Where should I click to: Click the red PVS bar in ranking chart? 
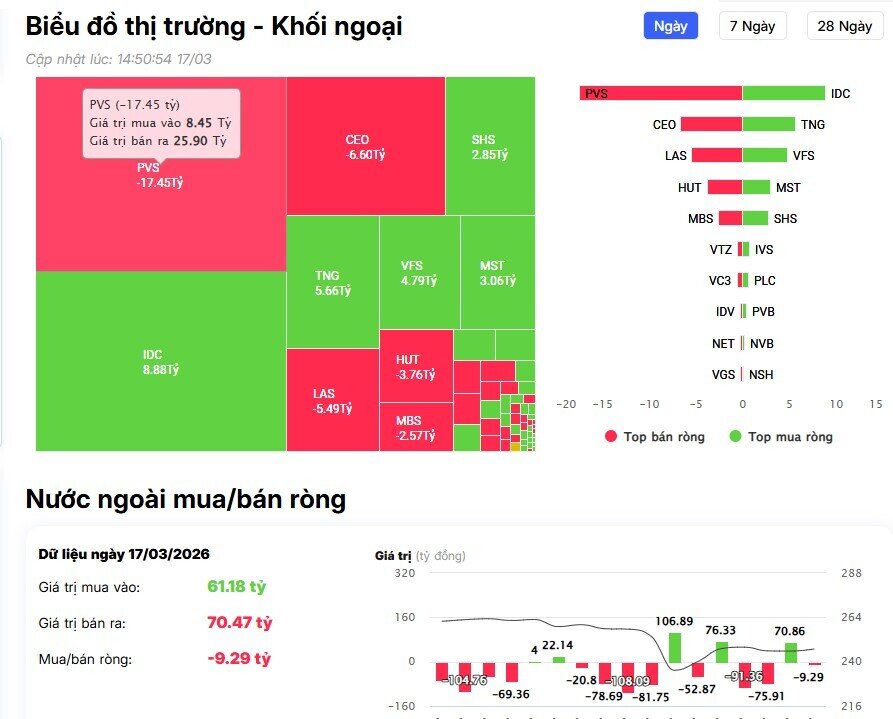pos(660,93)
